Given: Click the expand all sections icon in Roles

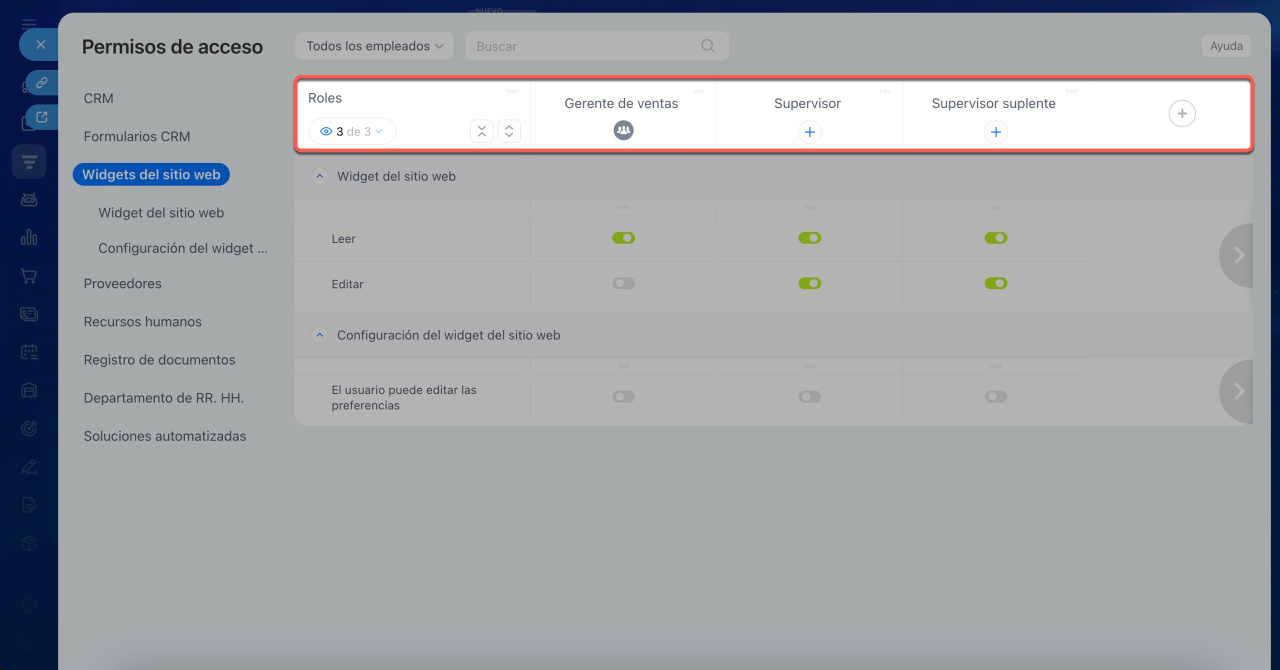Looking at the screenshot, I should point(508,131).
